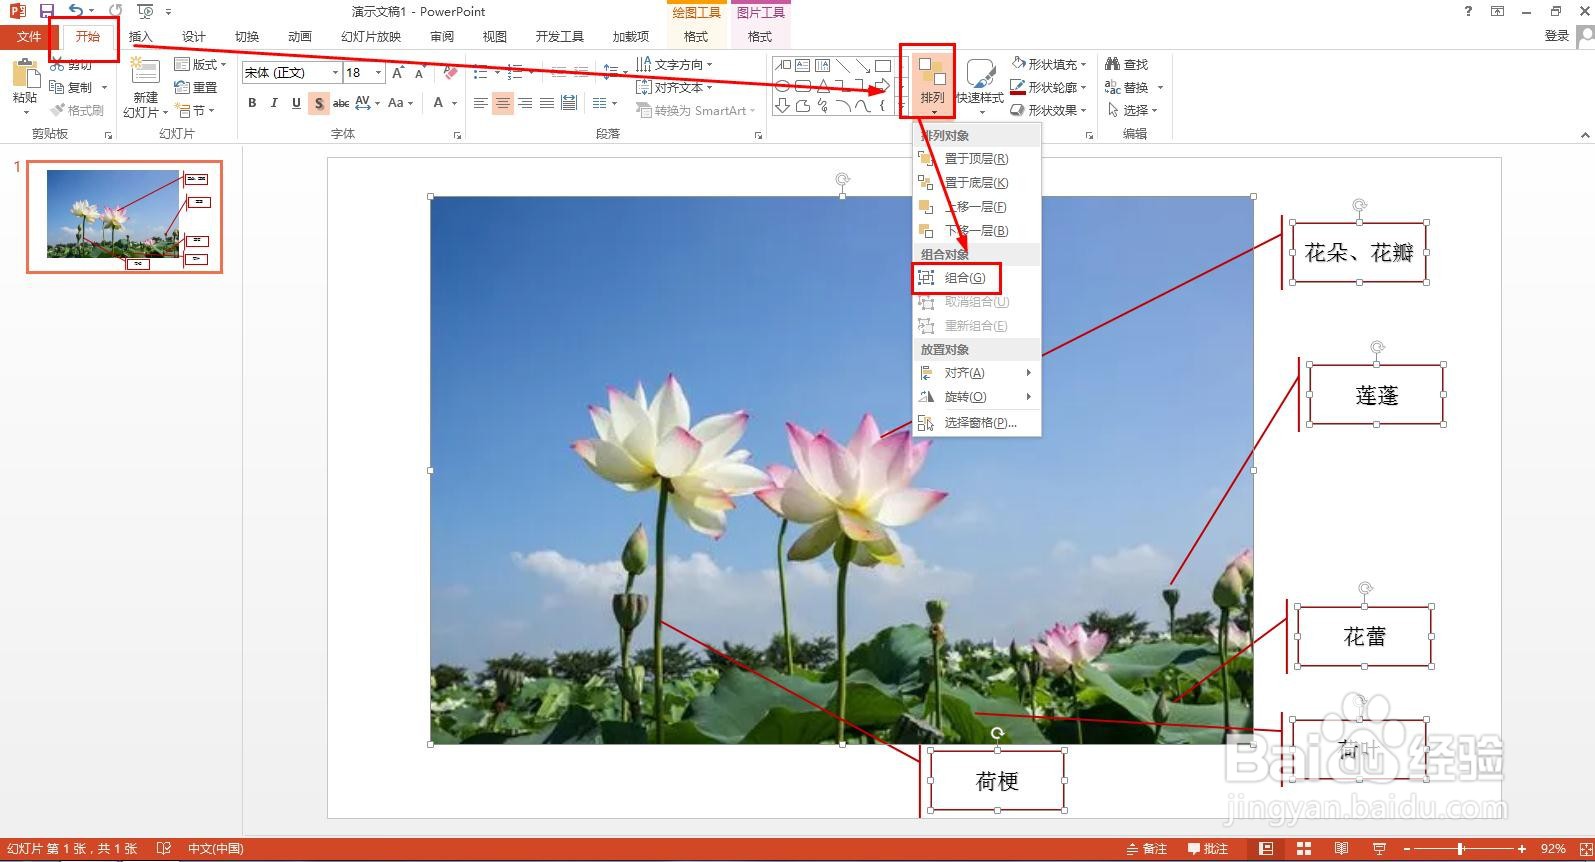Click the Sign in (登录) link
This screenshot has width=1595, height=862.
(x=1557, y=35)
